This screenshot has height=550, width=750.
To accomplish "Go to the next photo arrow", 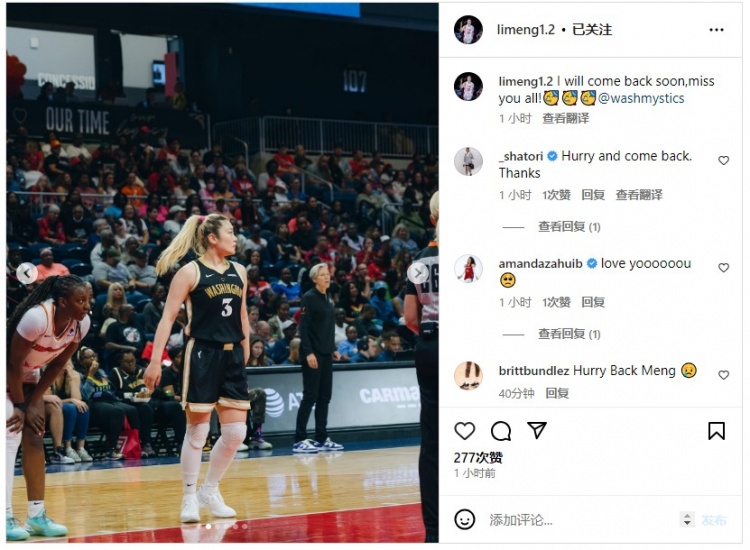I will (418, 273).
